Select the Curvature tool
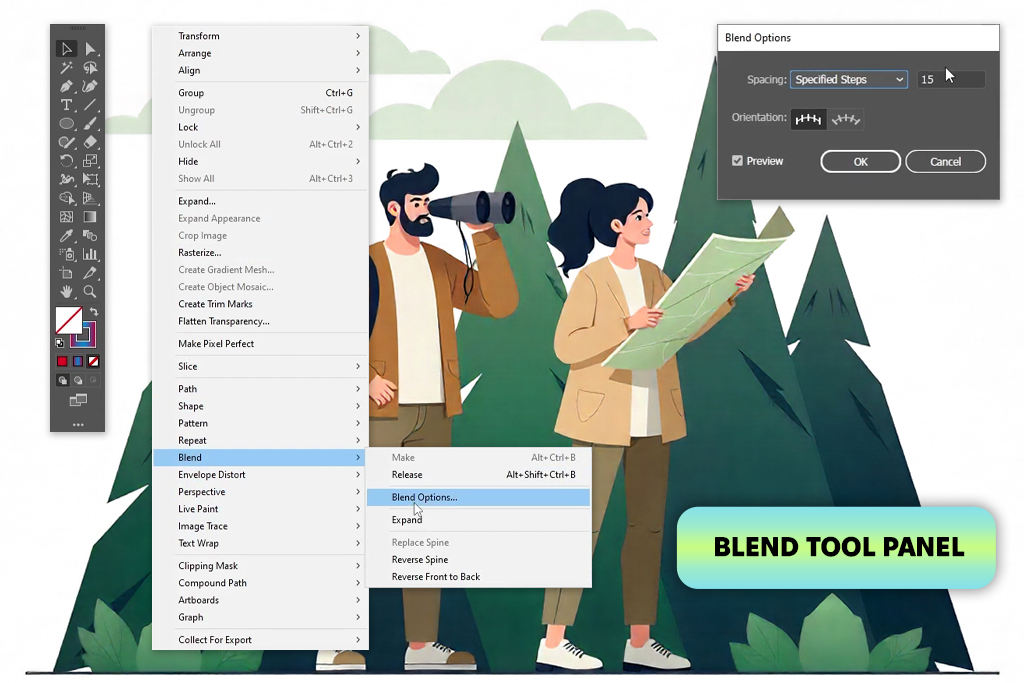The height and width of the screenshot is (683, 1024). pos(90,86)
